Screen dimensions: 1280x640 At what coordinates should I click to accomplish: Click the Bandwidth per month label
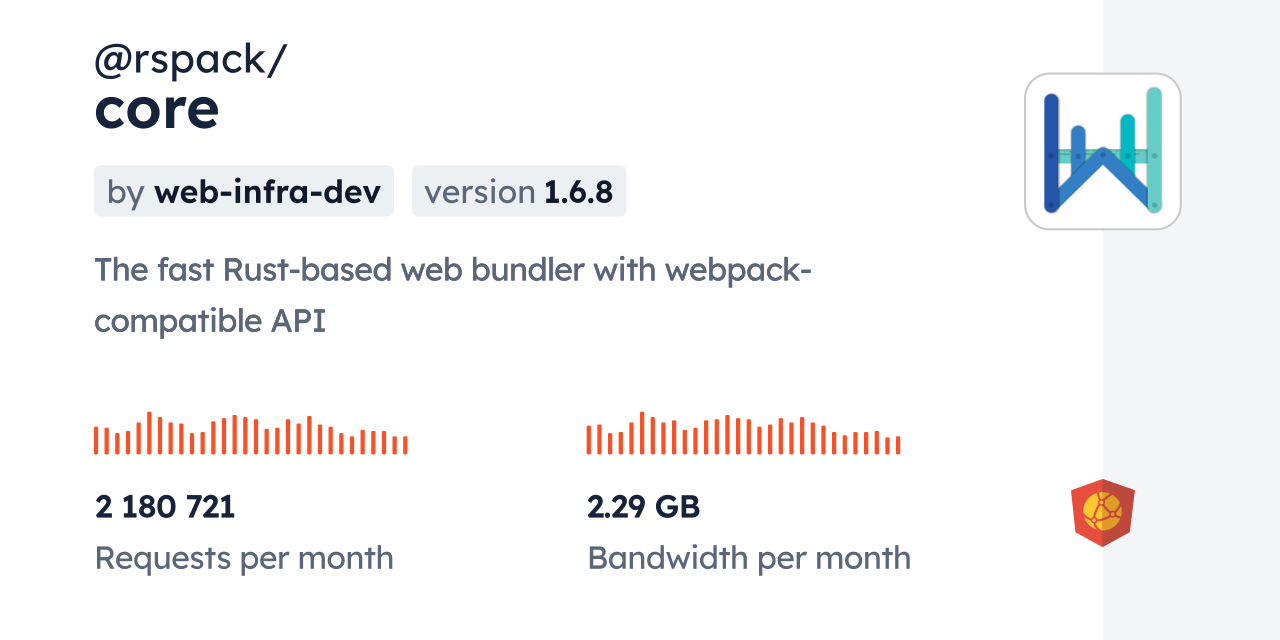point(749,558)
